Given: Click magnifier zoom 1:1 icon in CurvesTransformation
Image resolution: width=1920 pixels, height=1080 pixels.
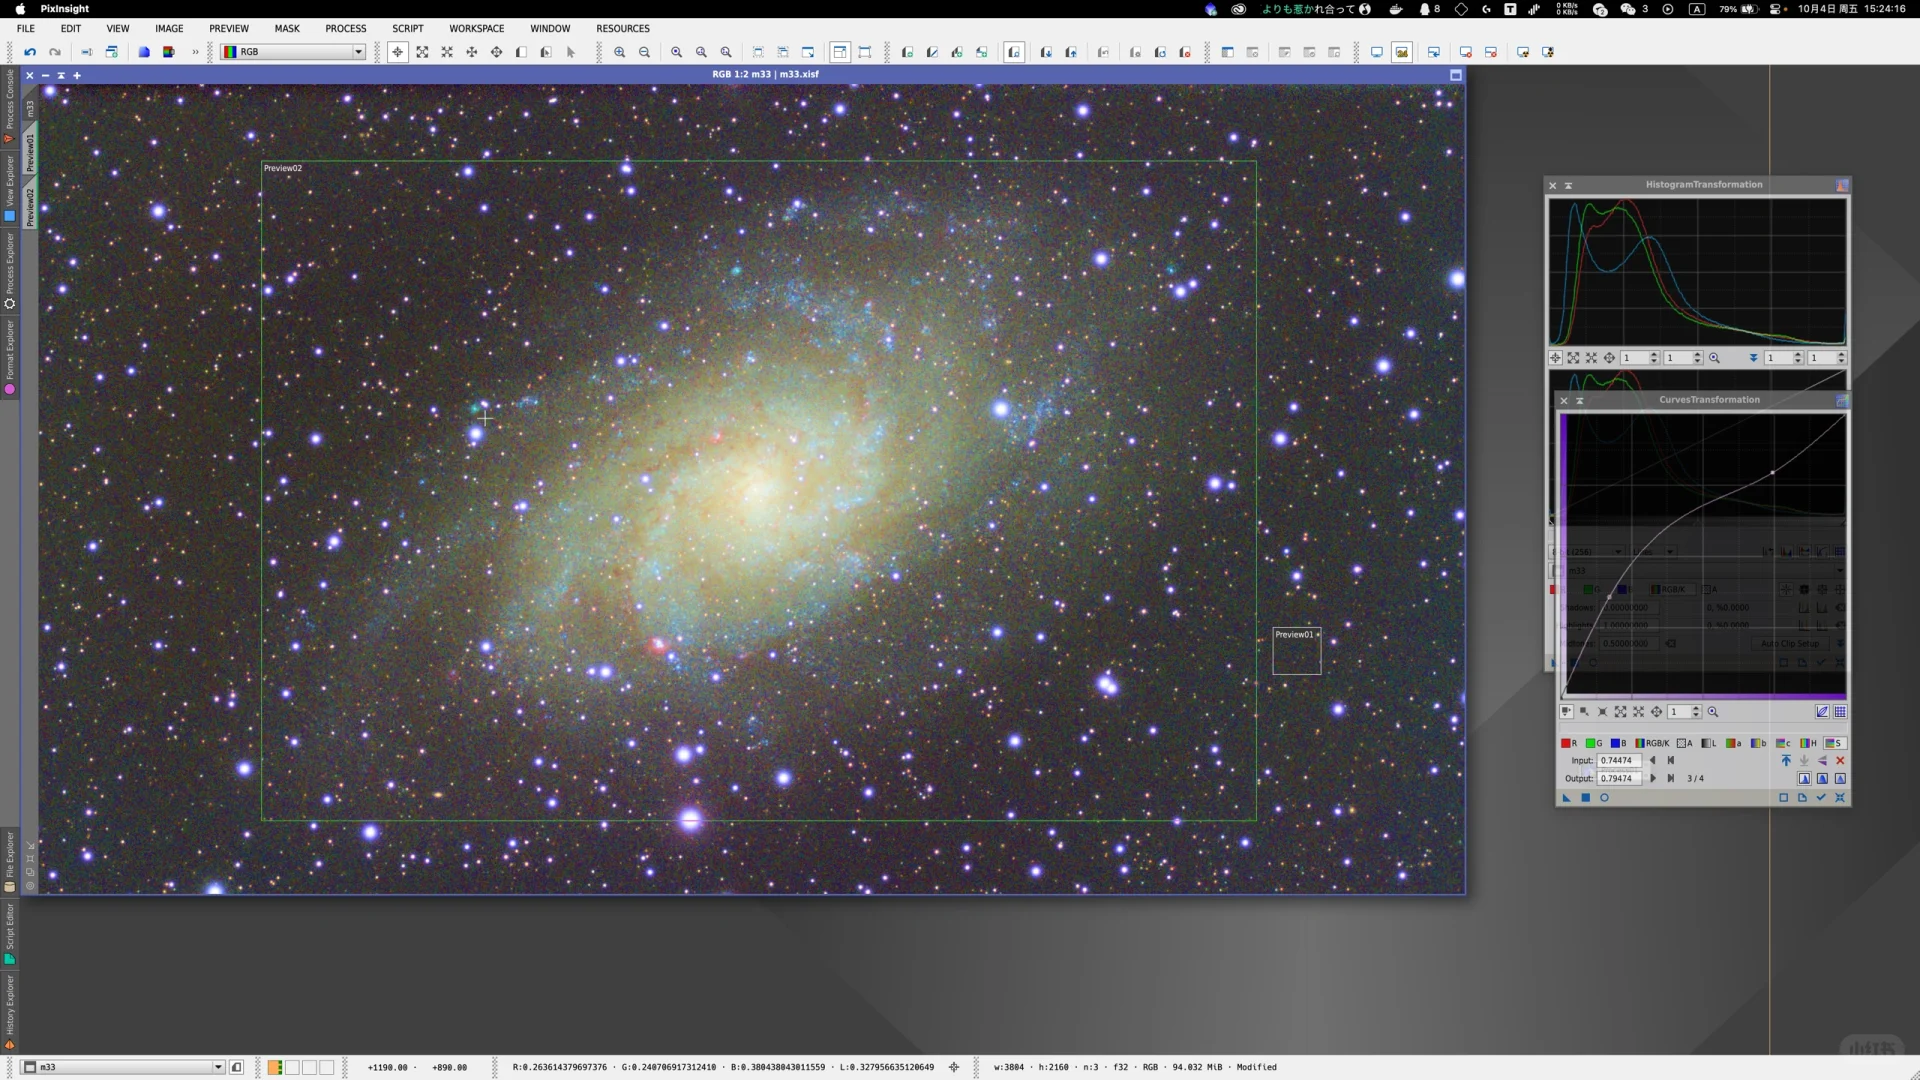Looking at the screenshot, I should click(1713, 712).
